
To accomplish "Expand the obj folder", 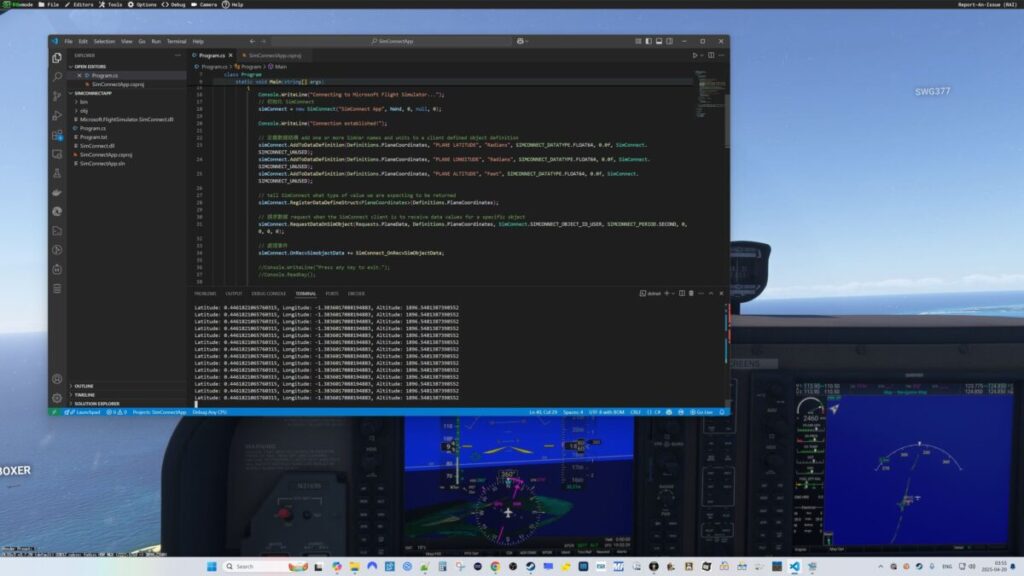I will pos(84,111).
